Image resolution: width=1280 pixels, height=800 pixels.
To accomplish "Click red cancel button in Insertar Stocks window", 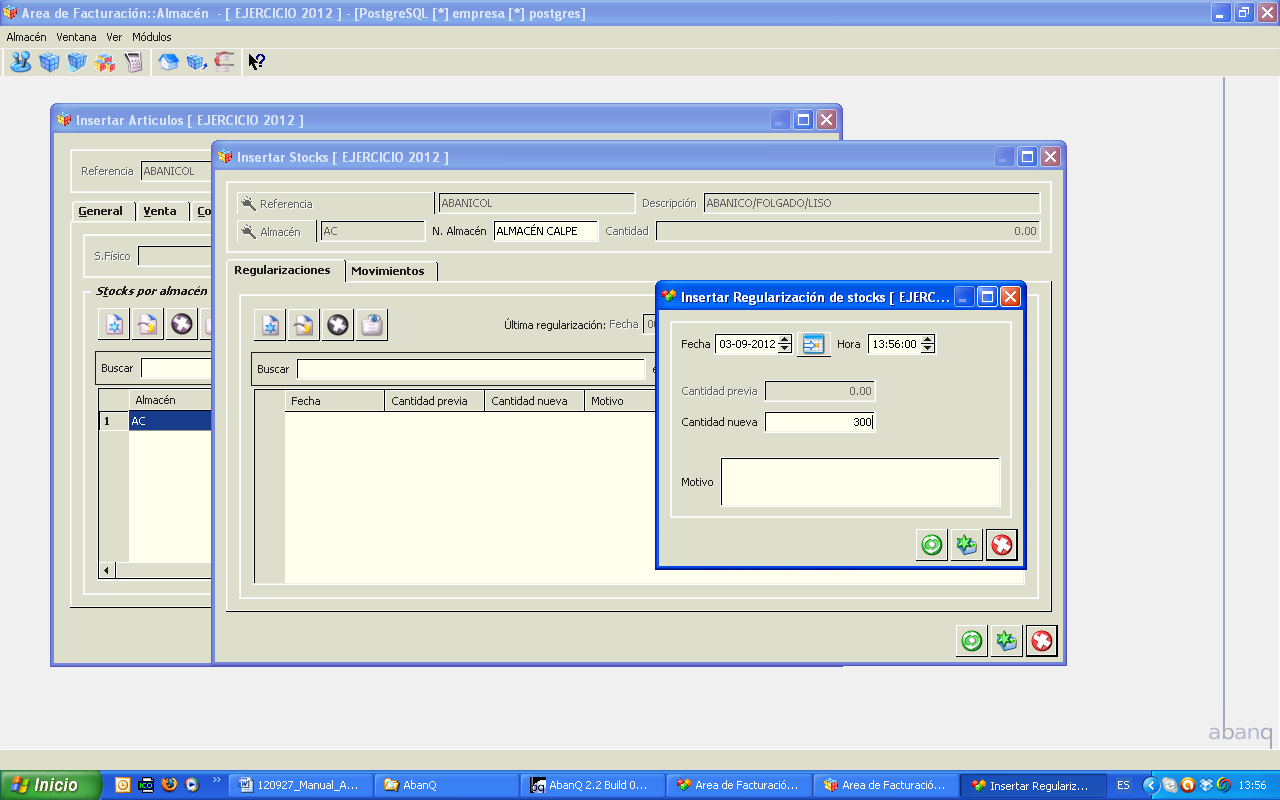I will point(1042,641).
